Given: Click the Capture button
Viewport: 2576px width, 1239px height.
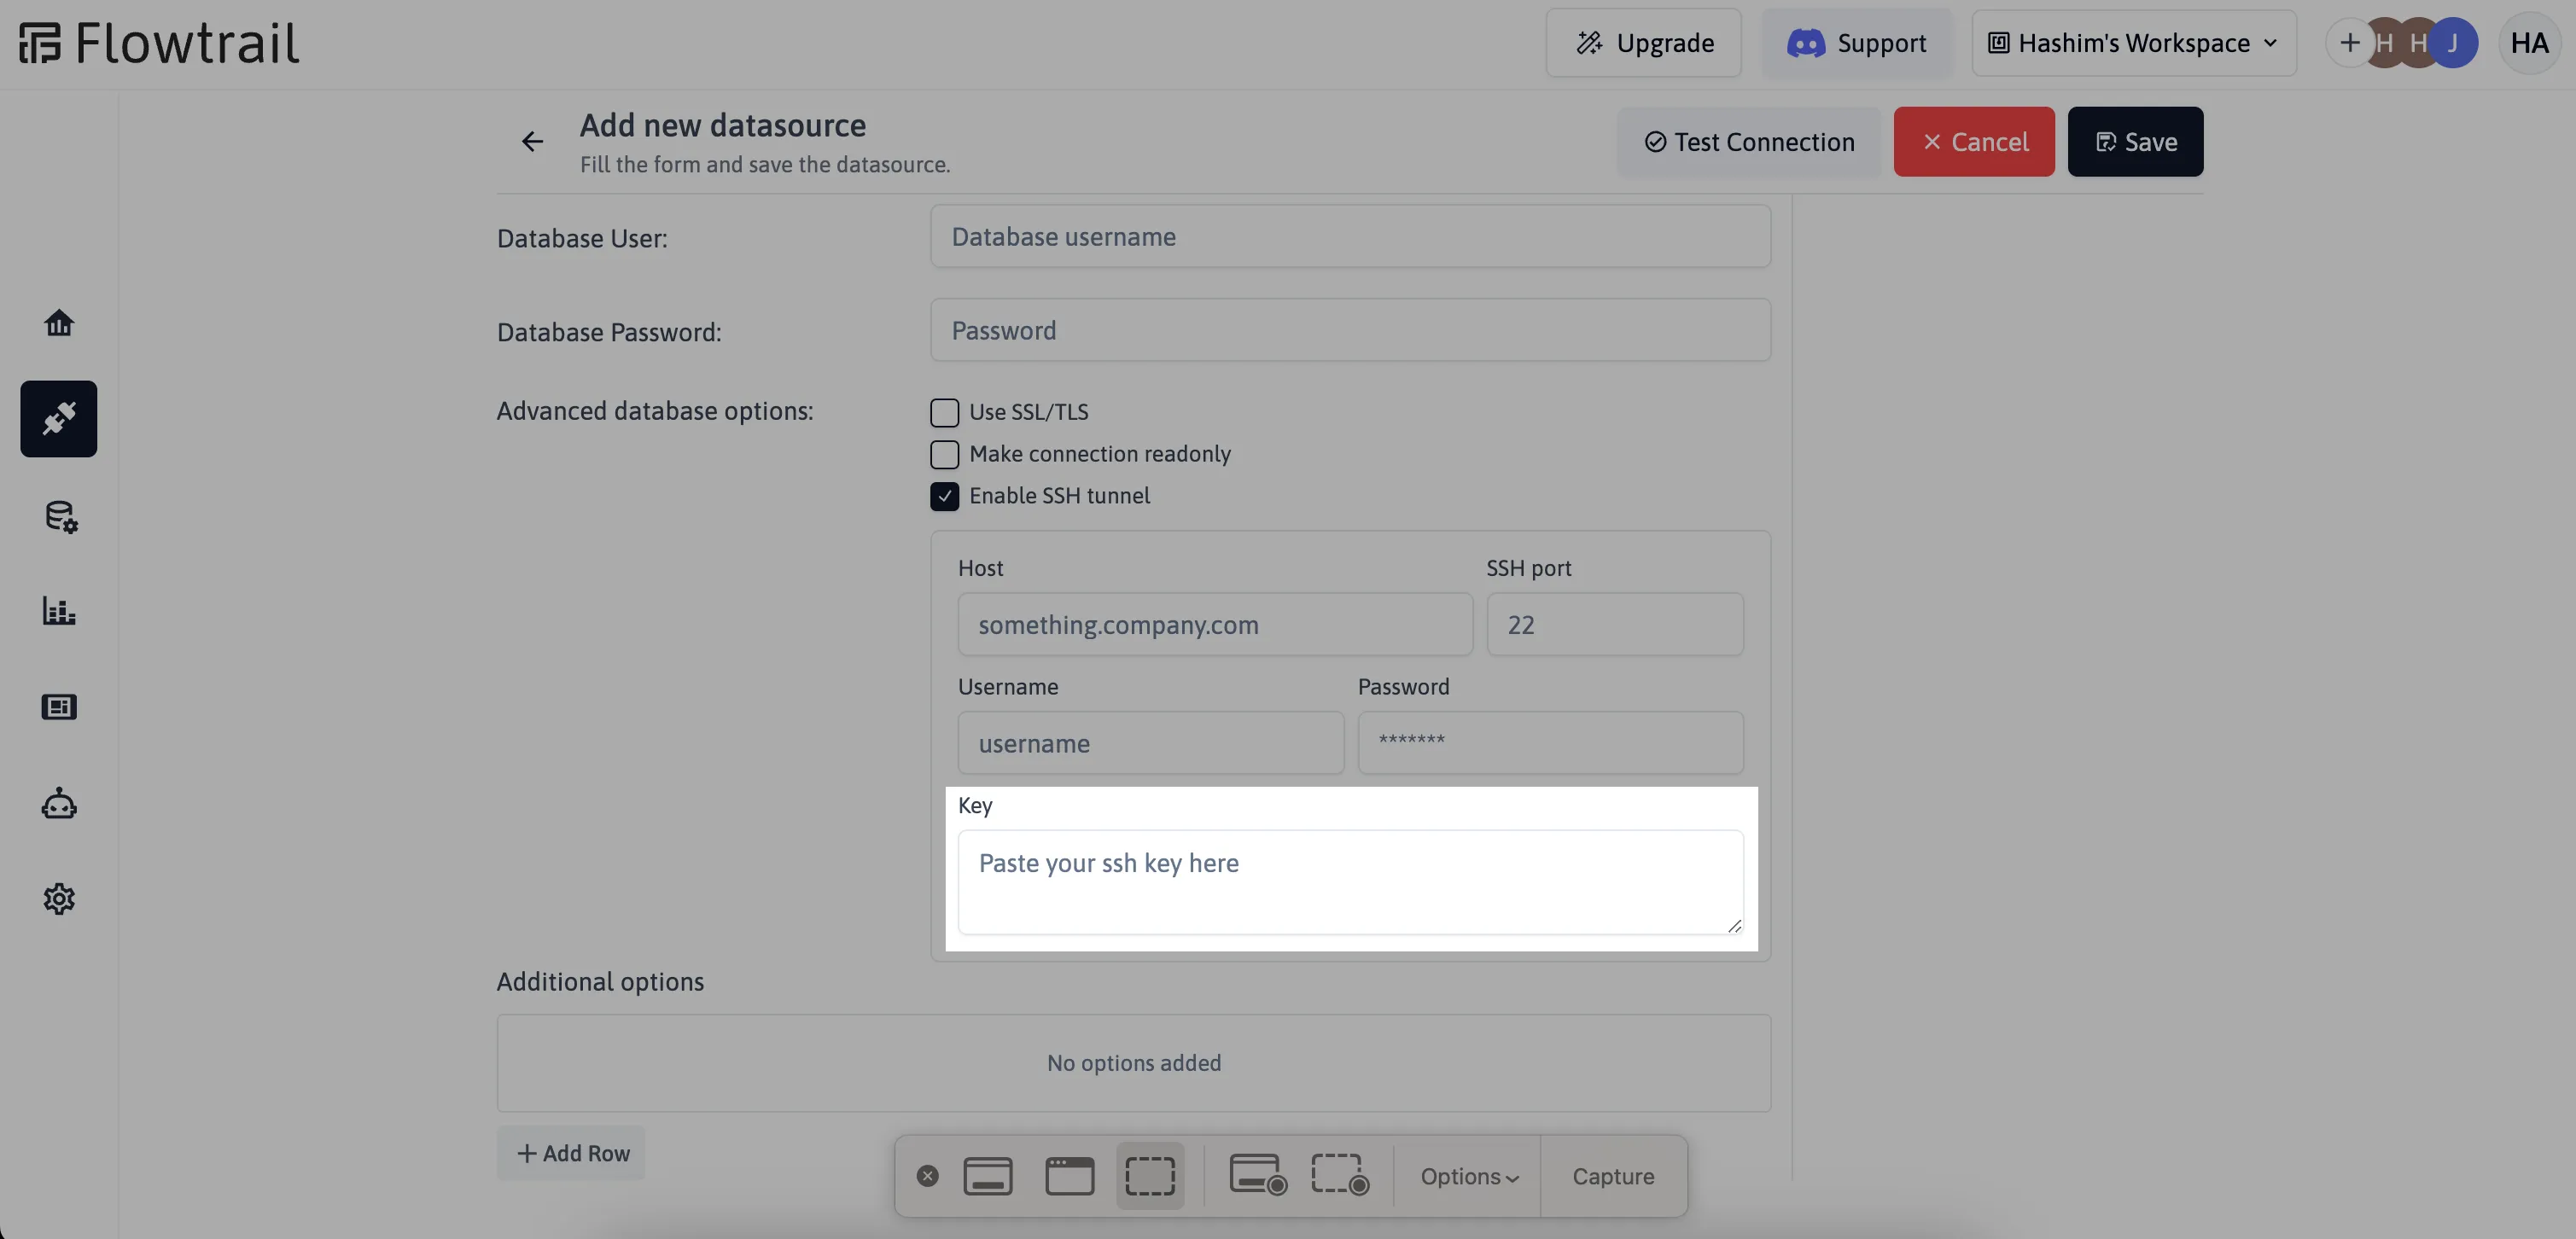Looking at the screenshot, I should coord(1613,1176).
